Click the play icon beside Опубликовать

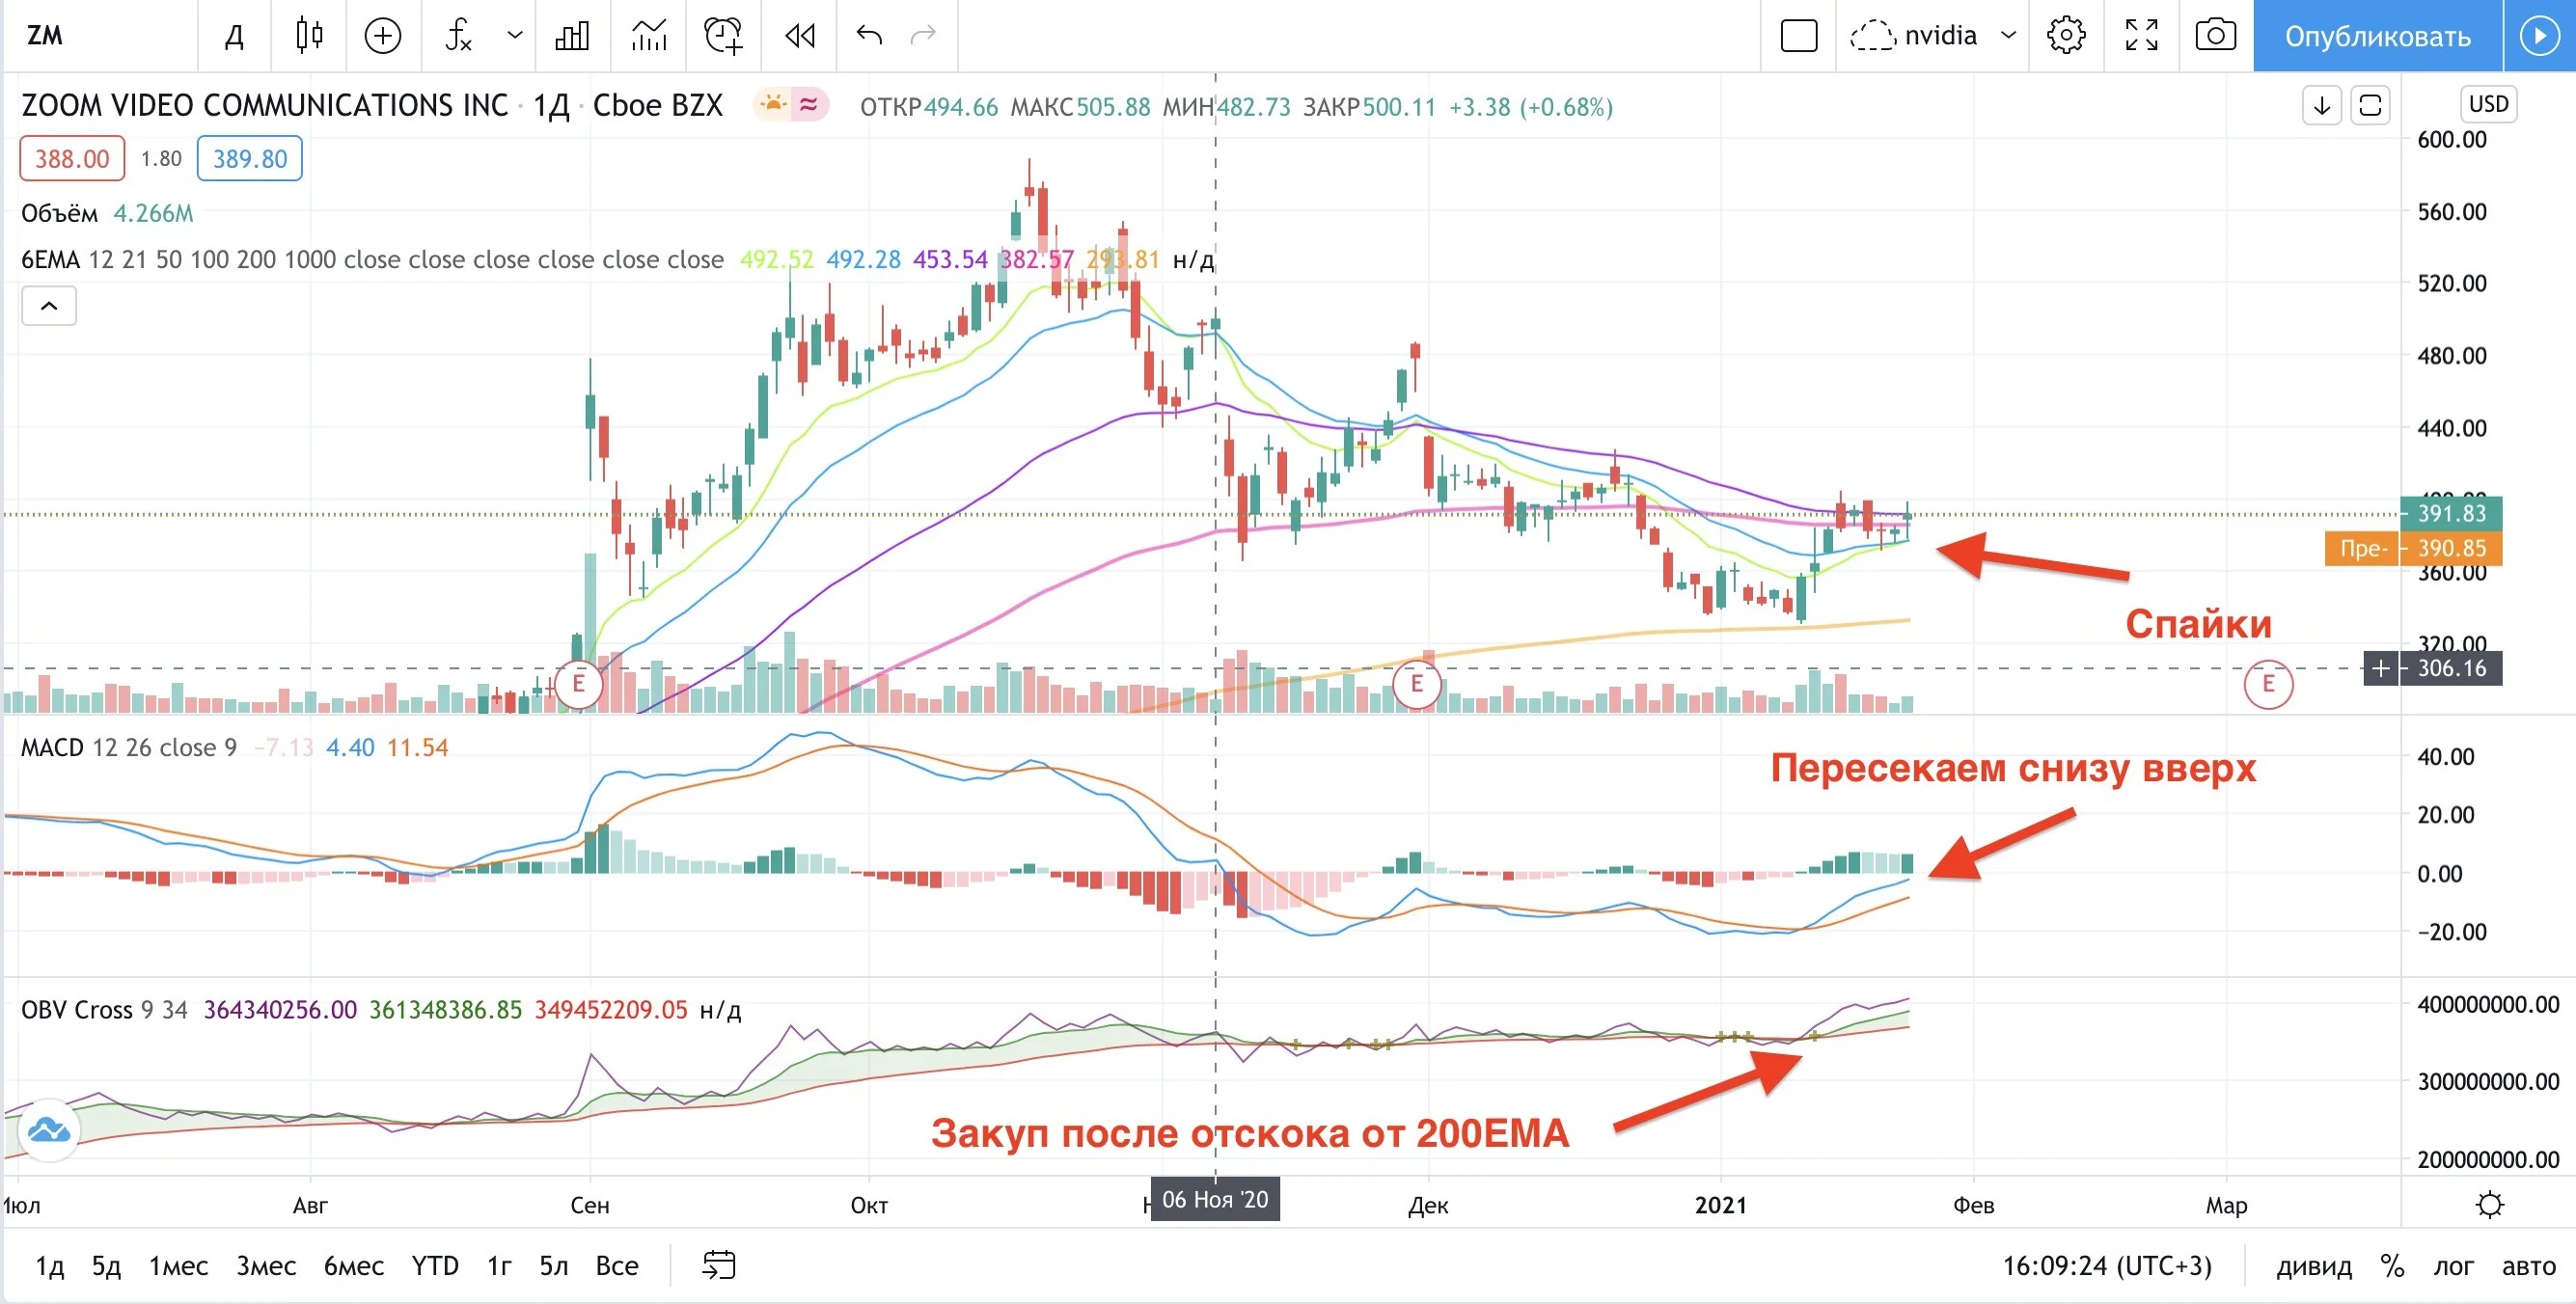pos(2539,36)
